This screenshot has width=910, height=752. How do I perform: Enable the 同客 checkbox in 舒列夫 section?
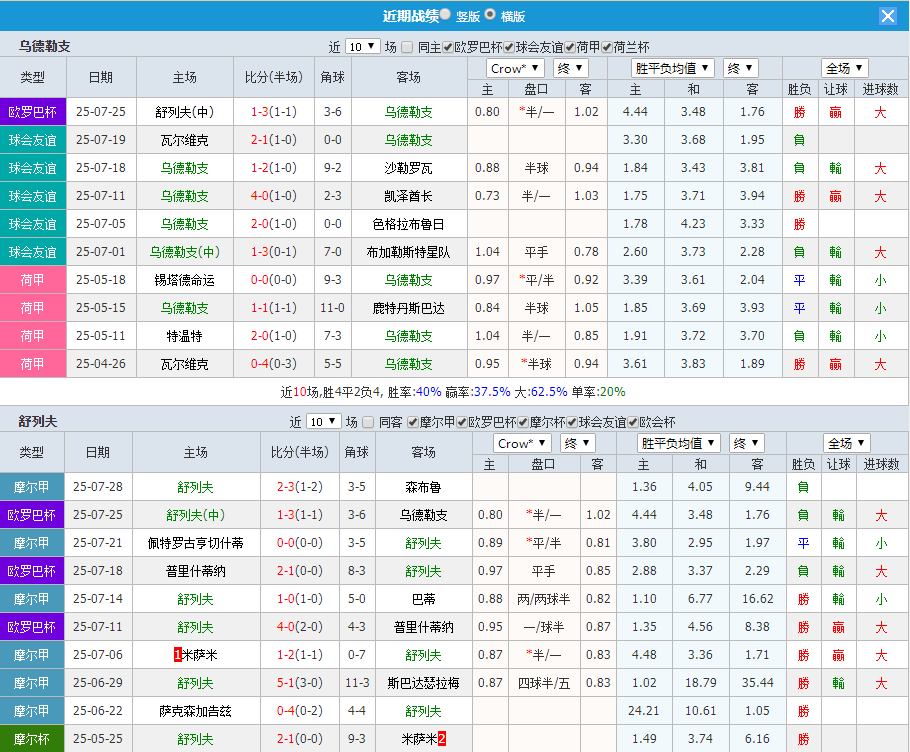coord(367,422)
